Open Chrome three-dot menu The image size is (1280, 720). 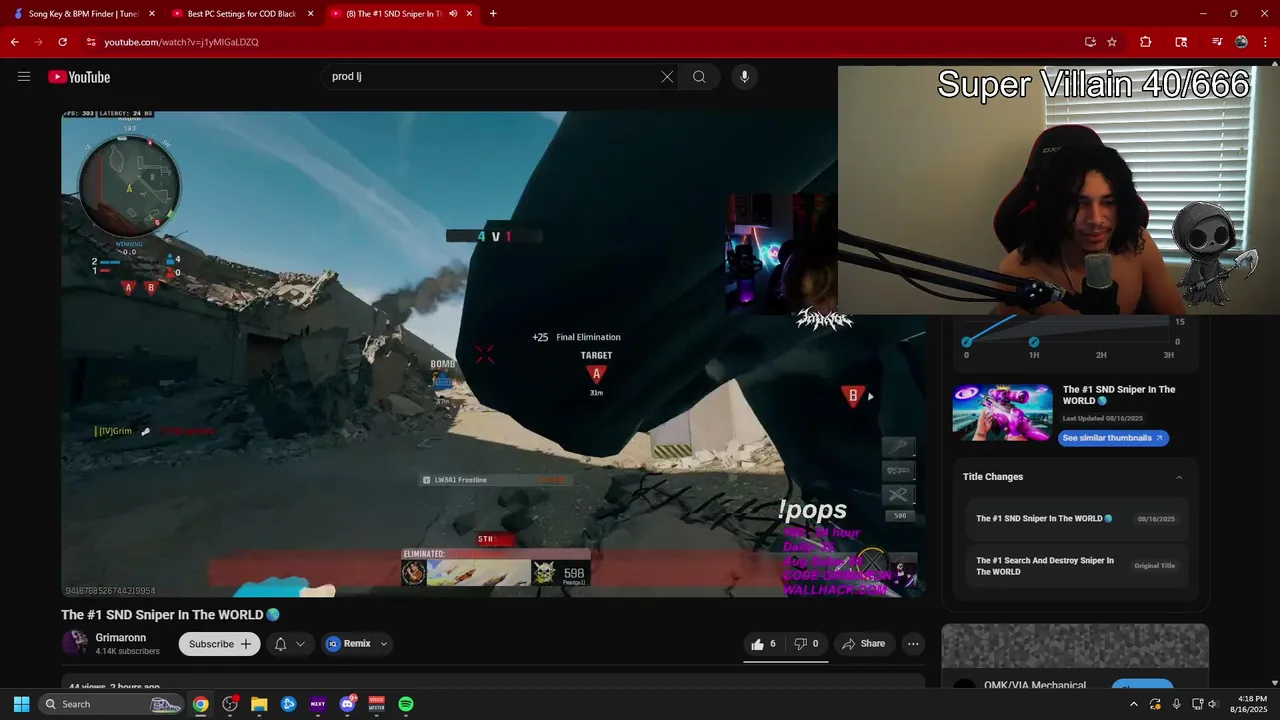tap(1264, 42)
